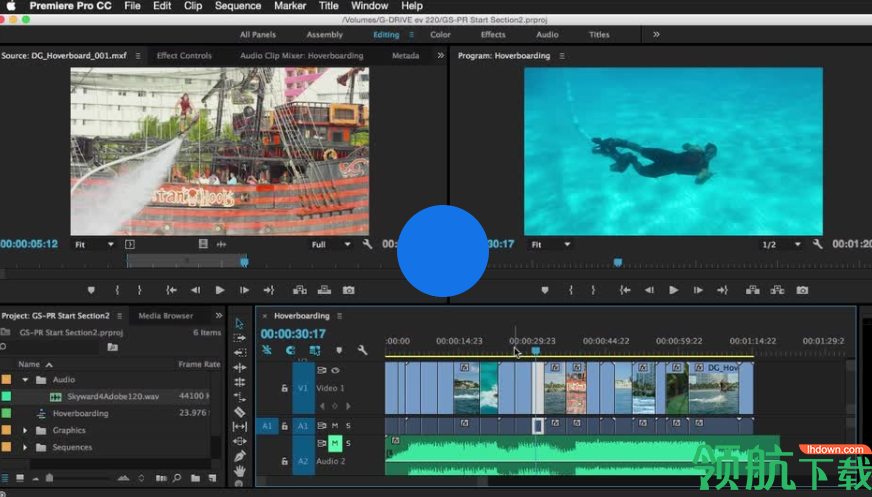This screenshot has width=872, height=497.
Task: Select the Ripple Edit tool
Action: point(239,367)
